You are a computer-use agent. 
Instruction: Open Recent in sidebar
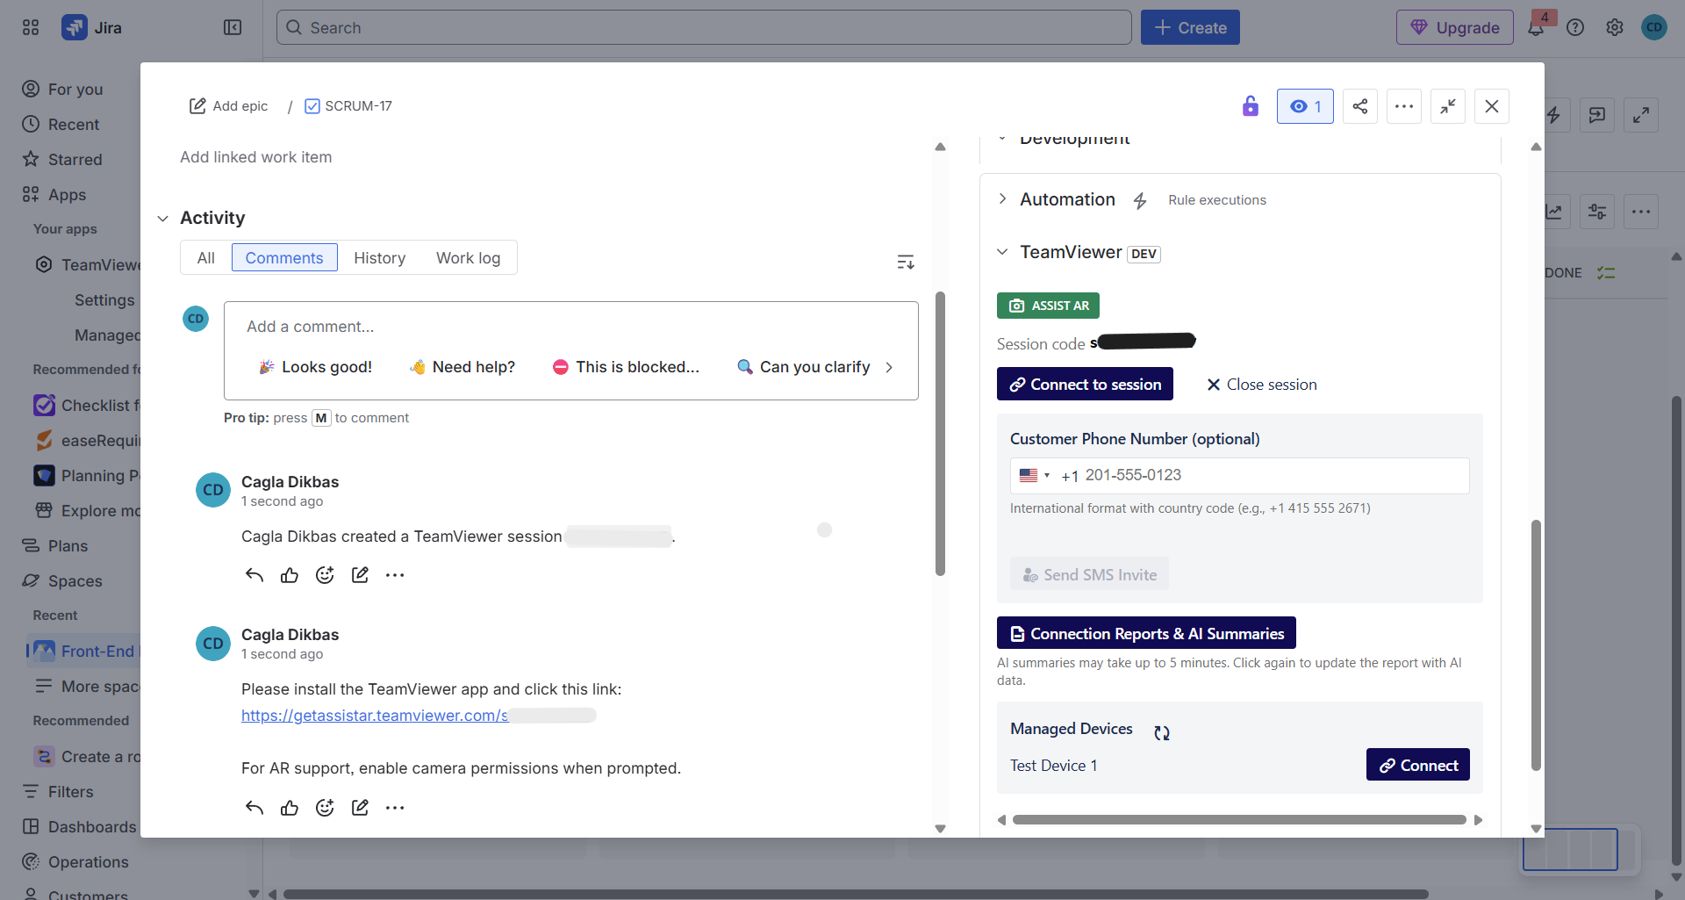(60, 124)
